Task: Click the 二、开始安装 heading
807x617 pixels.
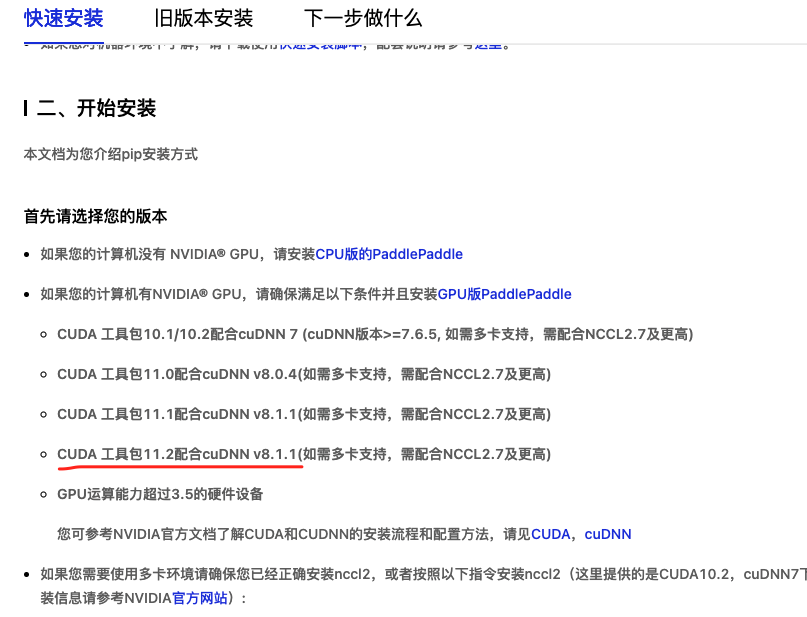Action: coord(96,109)
